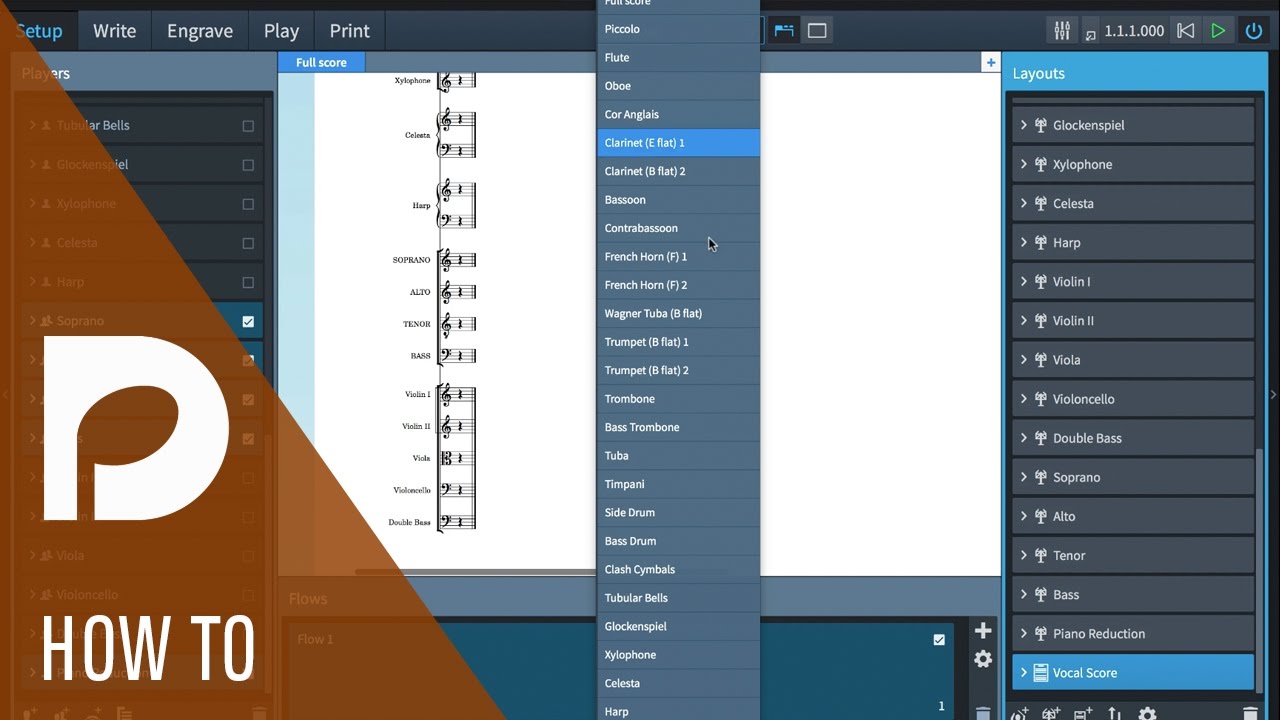Click the Tenor part layout icon

pyautogui.click(x=1040, y=556)
